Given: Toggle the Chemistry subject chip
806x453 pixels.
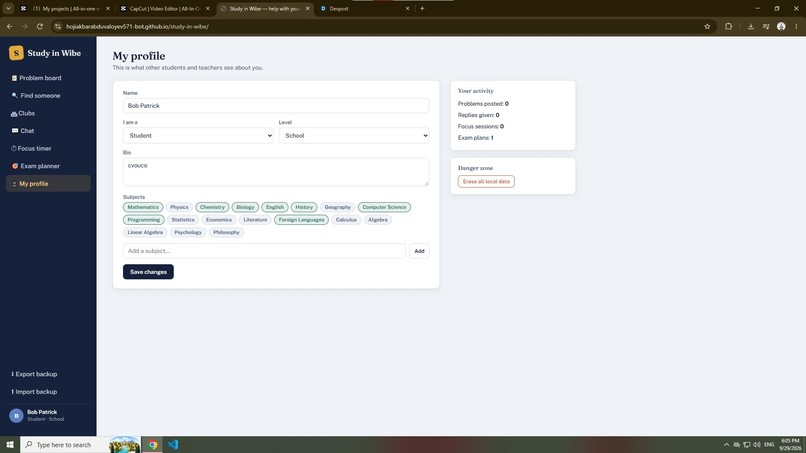Looking at the screenshot, I should pyautogui.click(x=212, y=207).
